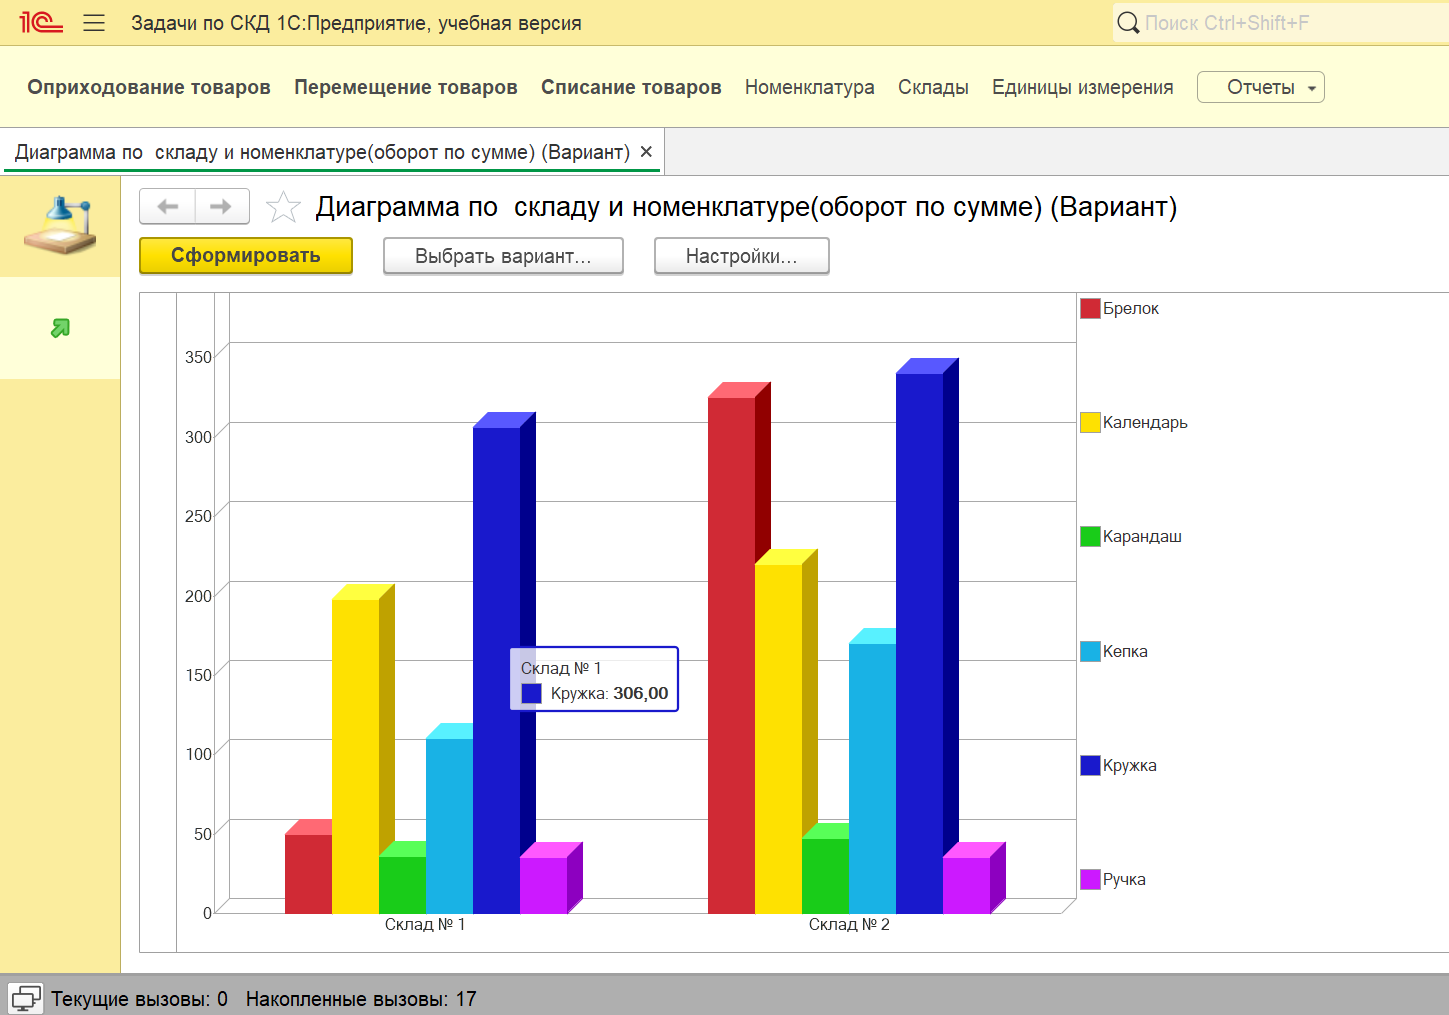Open Единицы измерения catalog
Viewport: 1449px width, 1015px height.
coord(1083,87)
